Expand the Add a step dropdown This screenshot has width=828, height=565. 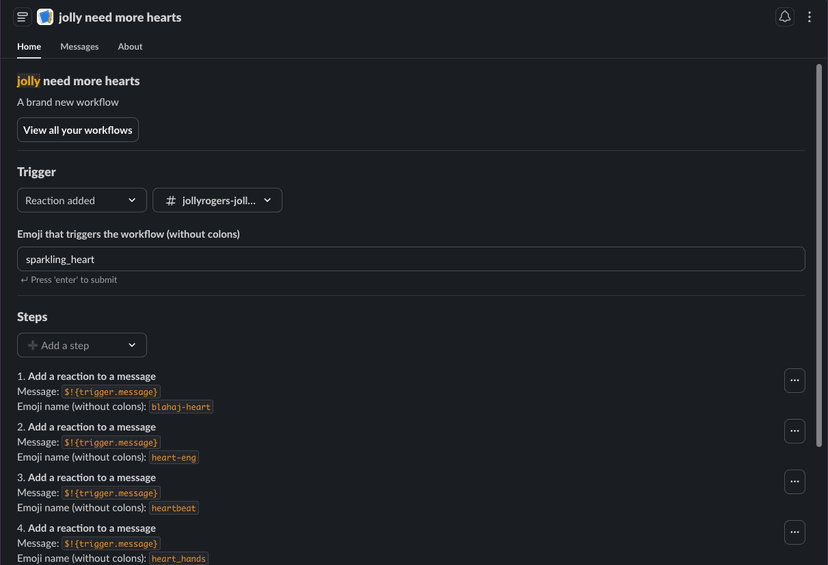tap(82, 345)
